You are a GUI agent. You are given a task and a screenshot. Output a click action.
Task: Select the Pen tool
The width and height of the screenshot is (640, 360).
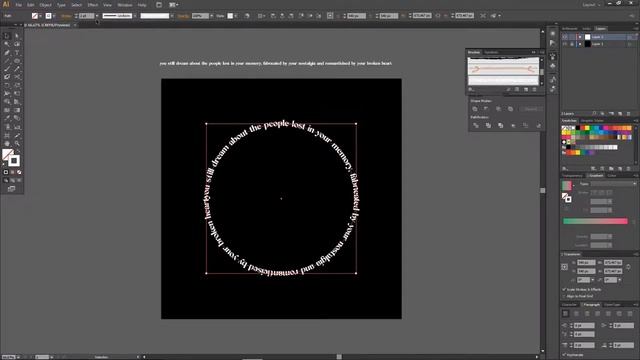pyautogui.click(x=7, y=52)
